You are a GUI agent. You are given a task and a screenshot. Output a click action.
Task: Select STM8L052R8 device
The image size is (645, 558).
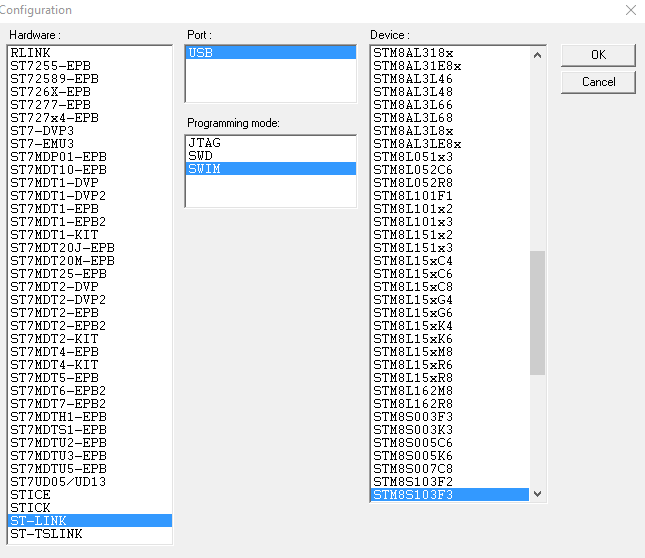coord(450,183)
